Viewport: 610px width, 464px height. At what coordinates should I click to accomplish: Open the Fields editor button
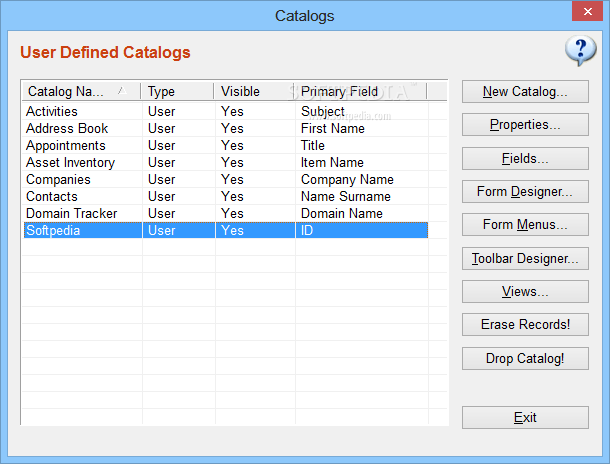[x=525, y=158]
